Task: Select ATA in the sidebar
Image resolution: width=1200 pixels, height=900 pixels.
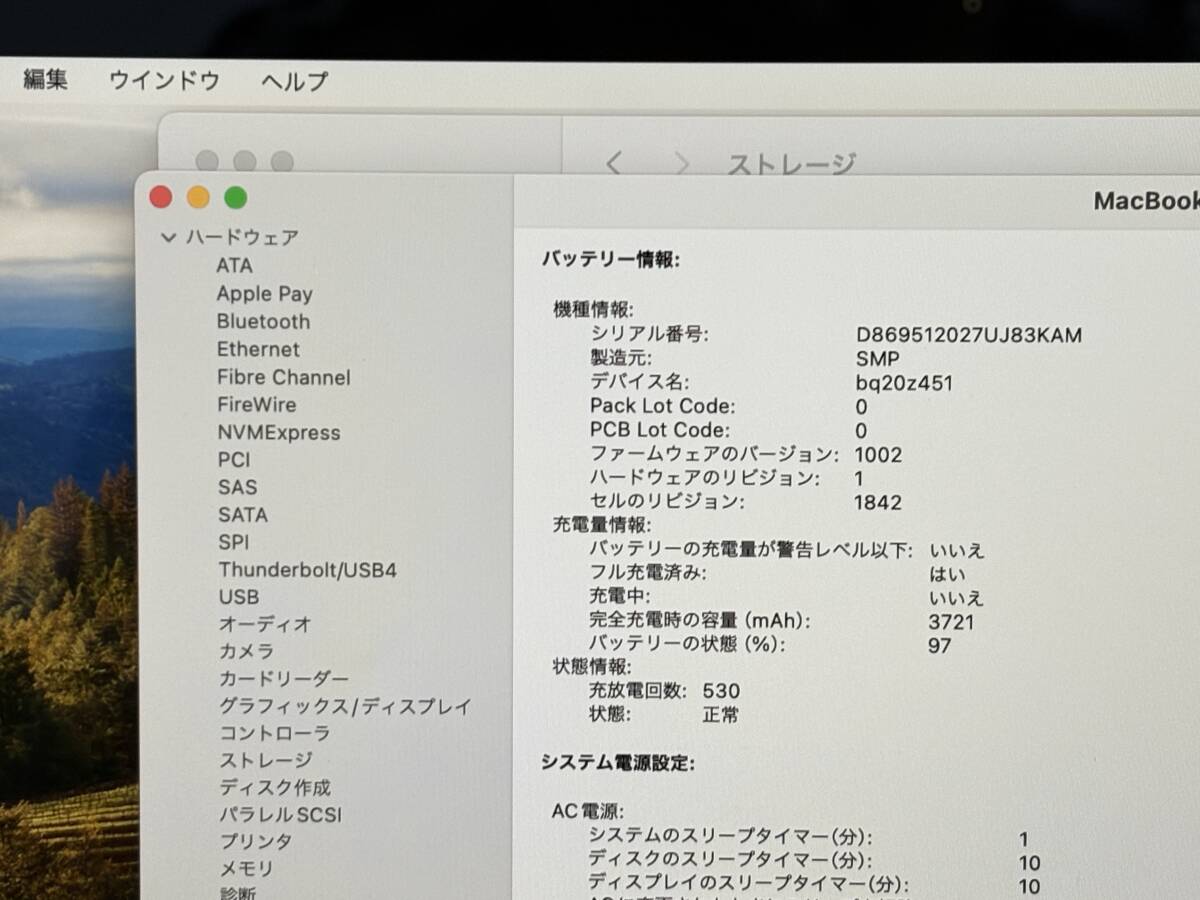Action: tap(234, 265)
